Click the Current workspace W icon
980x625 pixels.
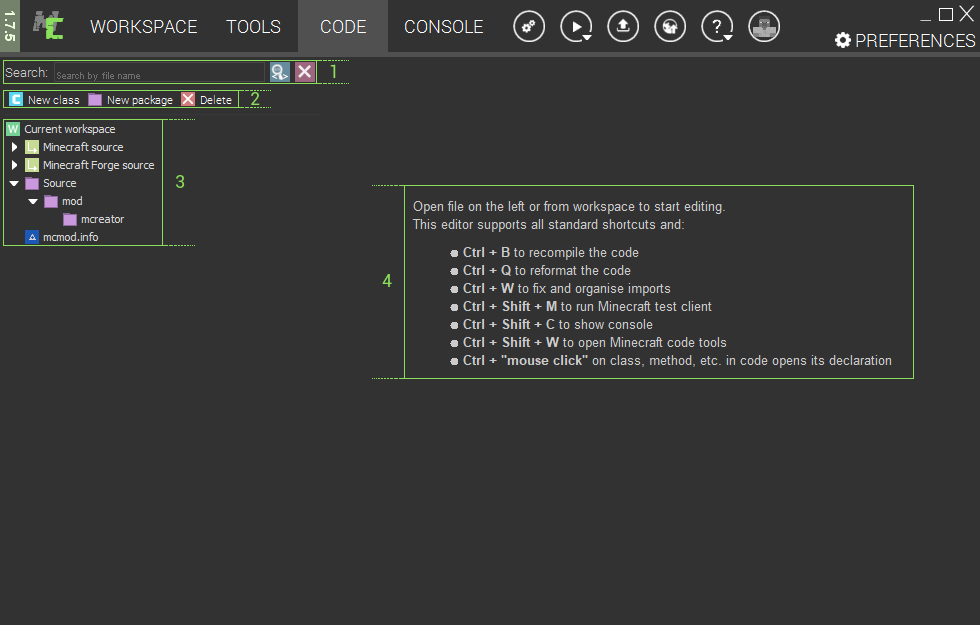coord(13,129)
